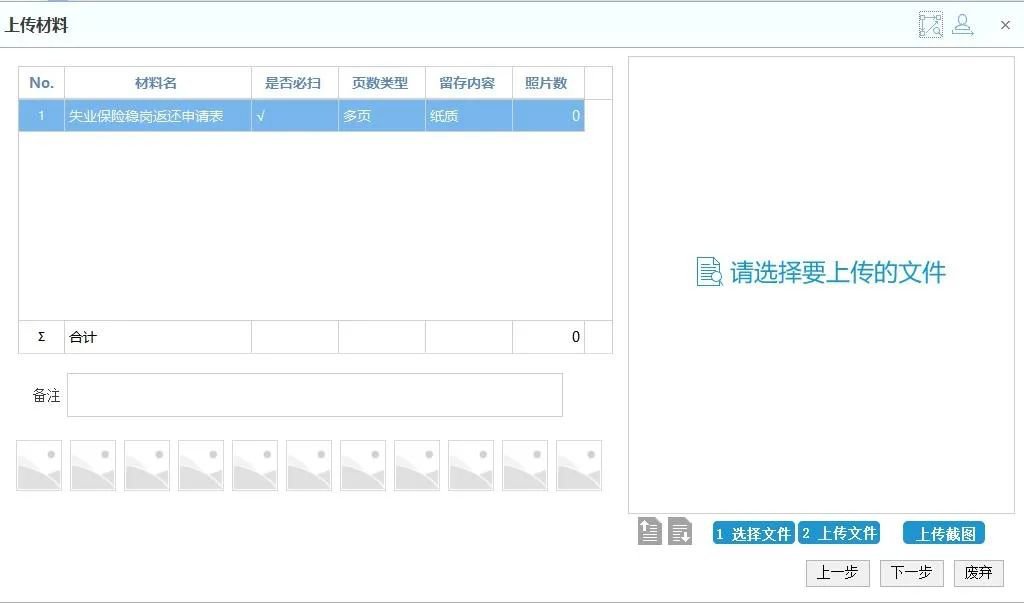Click the 照片数 column header
1024x603 pixels.
pyautogui.click(x=546, y=83)
